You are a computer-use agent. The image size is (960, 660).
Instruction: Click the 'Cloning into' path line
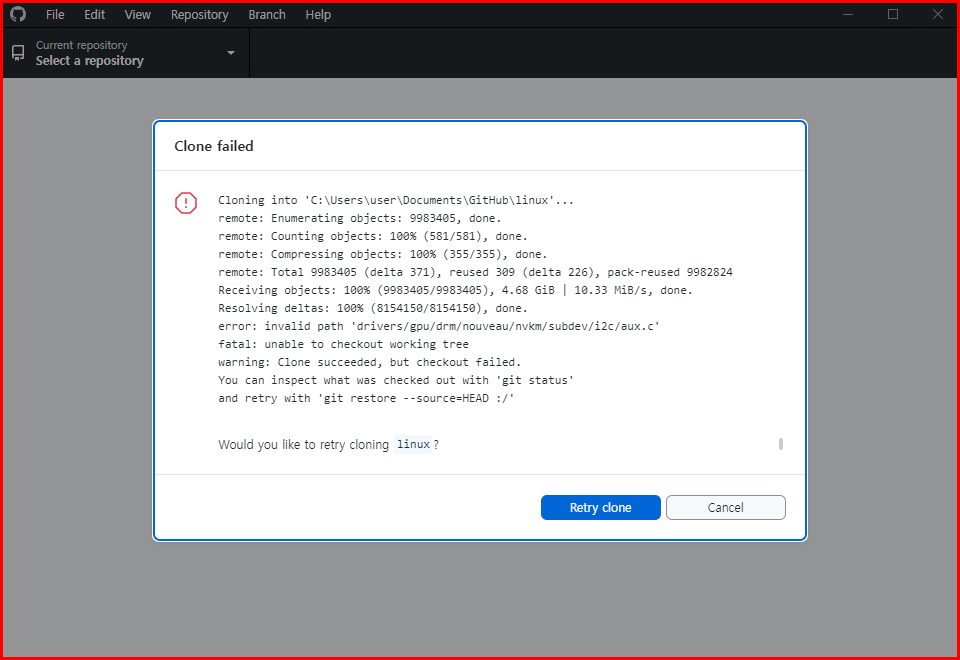[396, 200]
